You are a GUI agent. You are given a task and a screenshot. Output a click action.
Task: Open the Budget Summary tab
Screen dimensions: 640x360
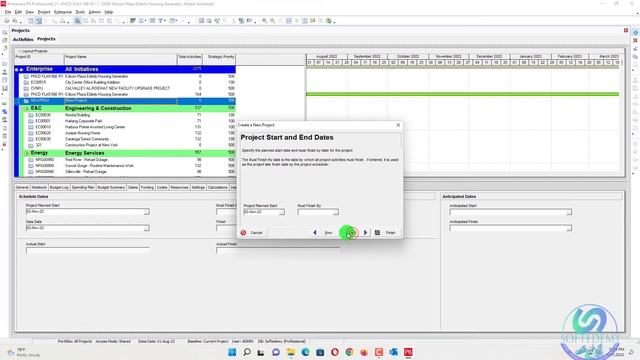111,187
